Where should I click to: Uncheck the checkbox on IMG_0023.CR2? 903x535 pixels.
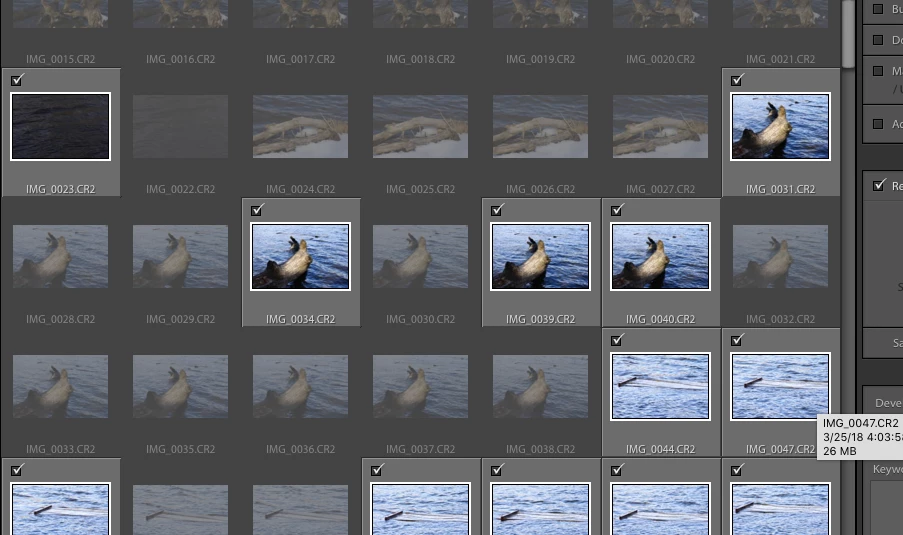pyautogui.click(x=17, y=80)
